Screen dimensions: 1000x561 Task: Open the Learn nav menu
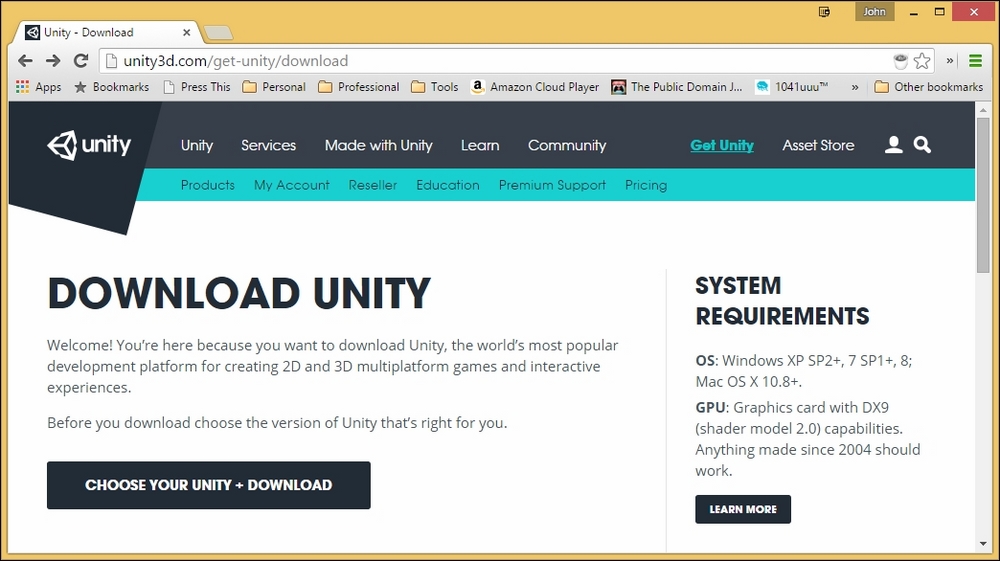(480, 145)
